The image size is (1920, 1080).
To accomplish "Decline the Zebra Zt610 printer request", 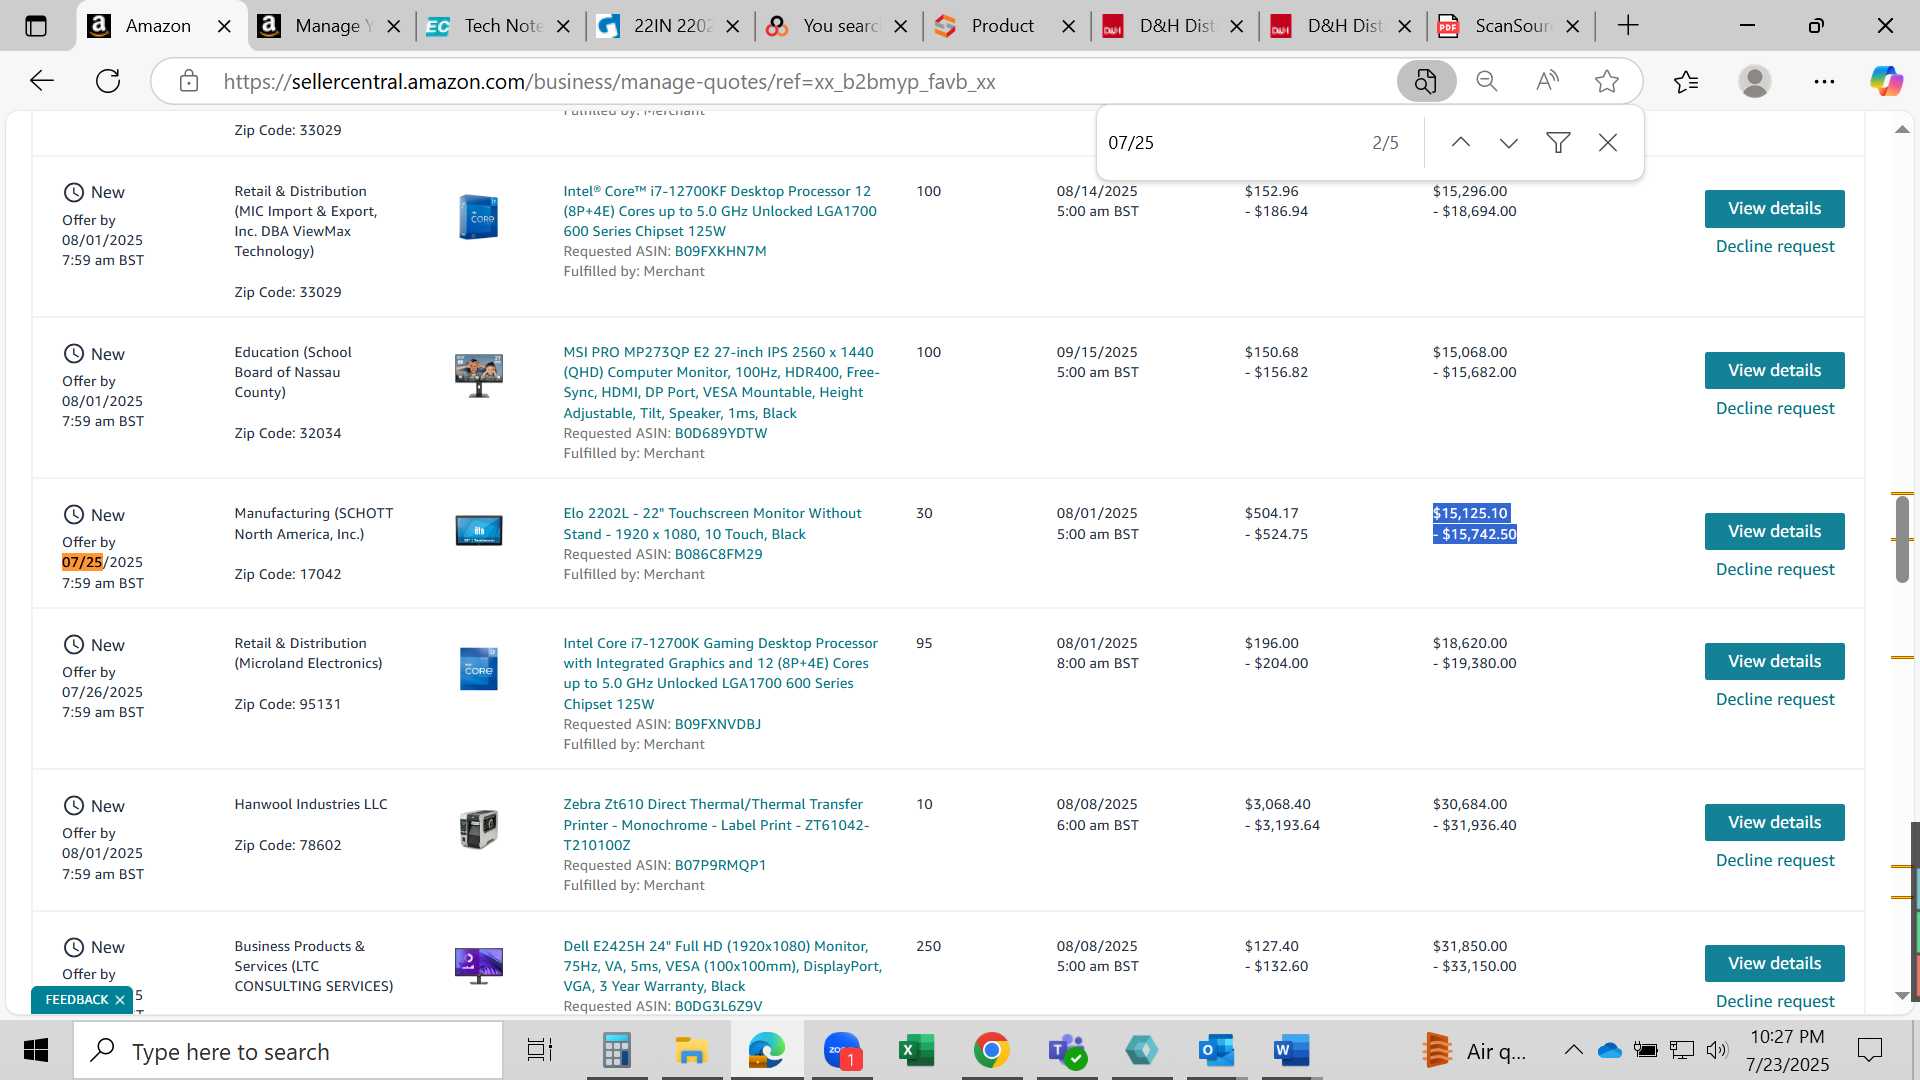I will click(1774, 861).
